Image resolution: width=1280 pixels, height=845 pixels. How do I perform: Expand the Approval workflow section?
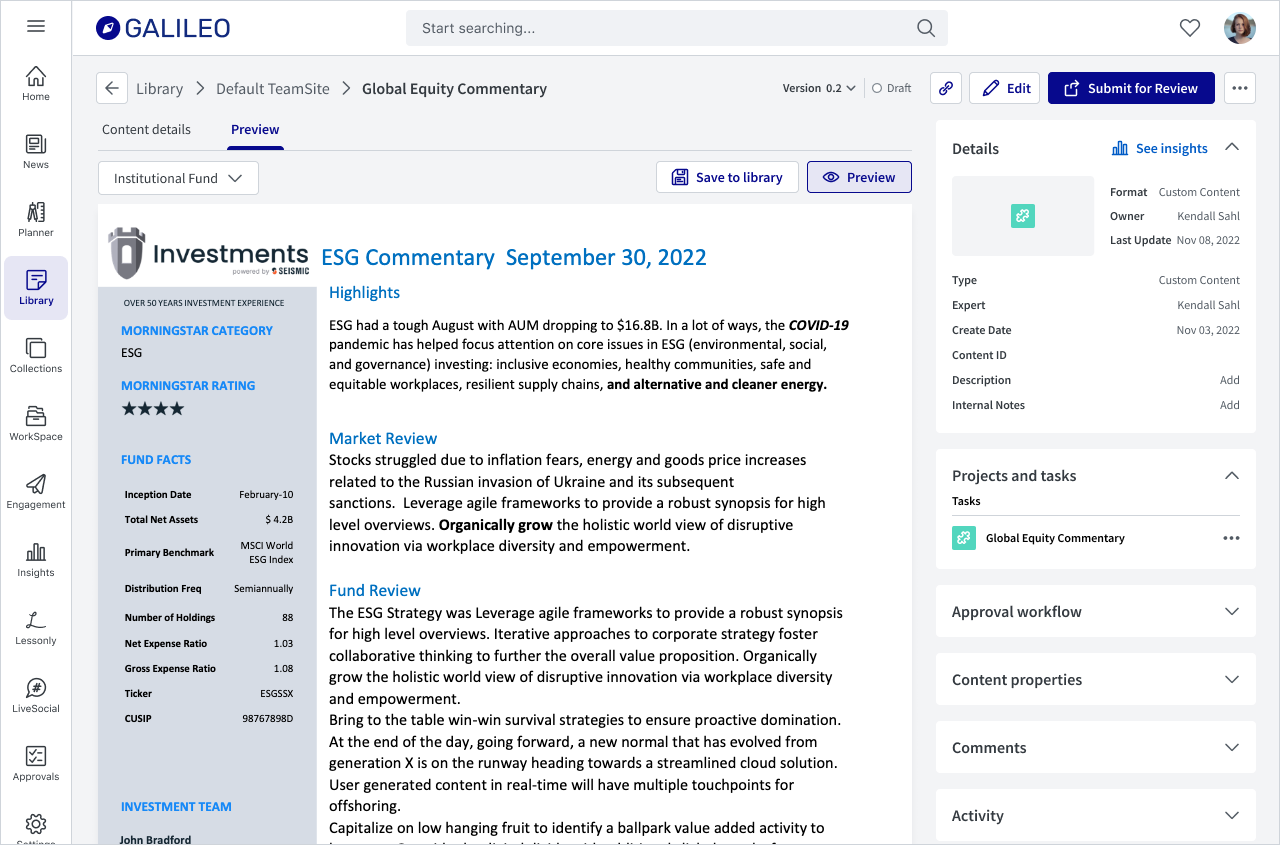point(1095,612)
